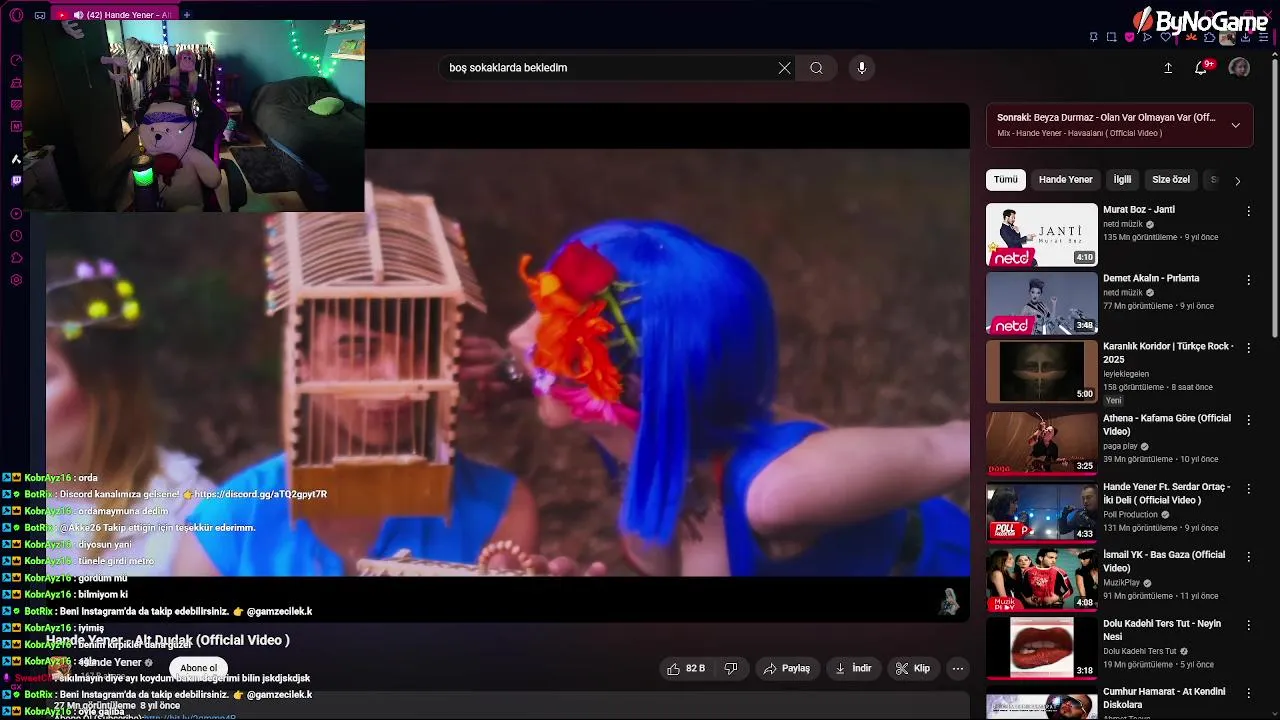Open the YouTube account avatar menu
Viewport: 1280px width, 720px height.
[x=1239, y=67]
